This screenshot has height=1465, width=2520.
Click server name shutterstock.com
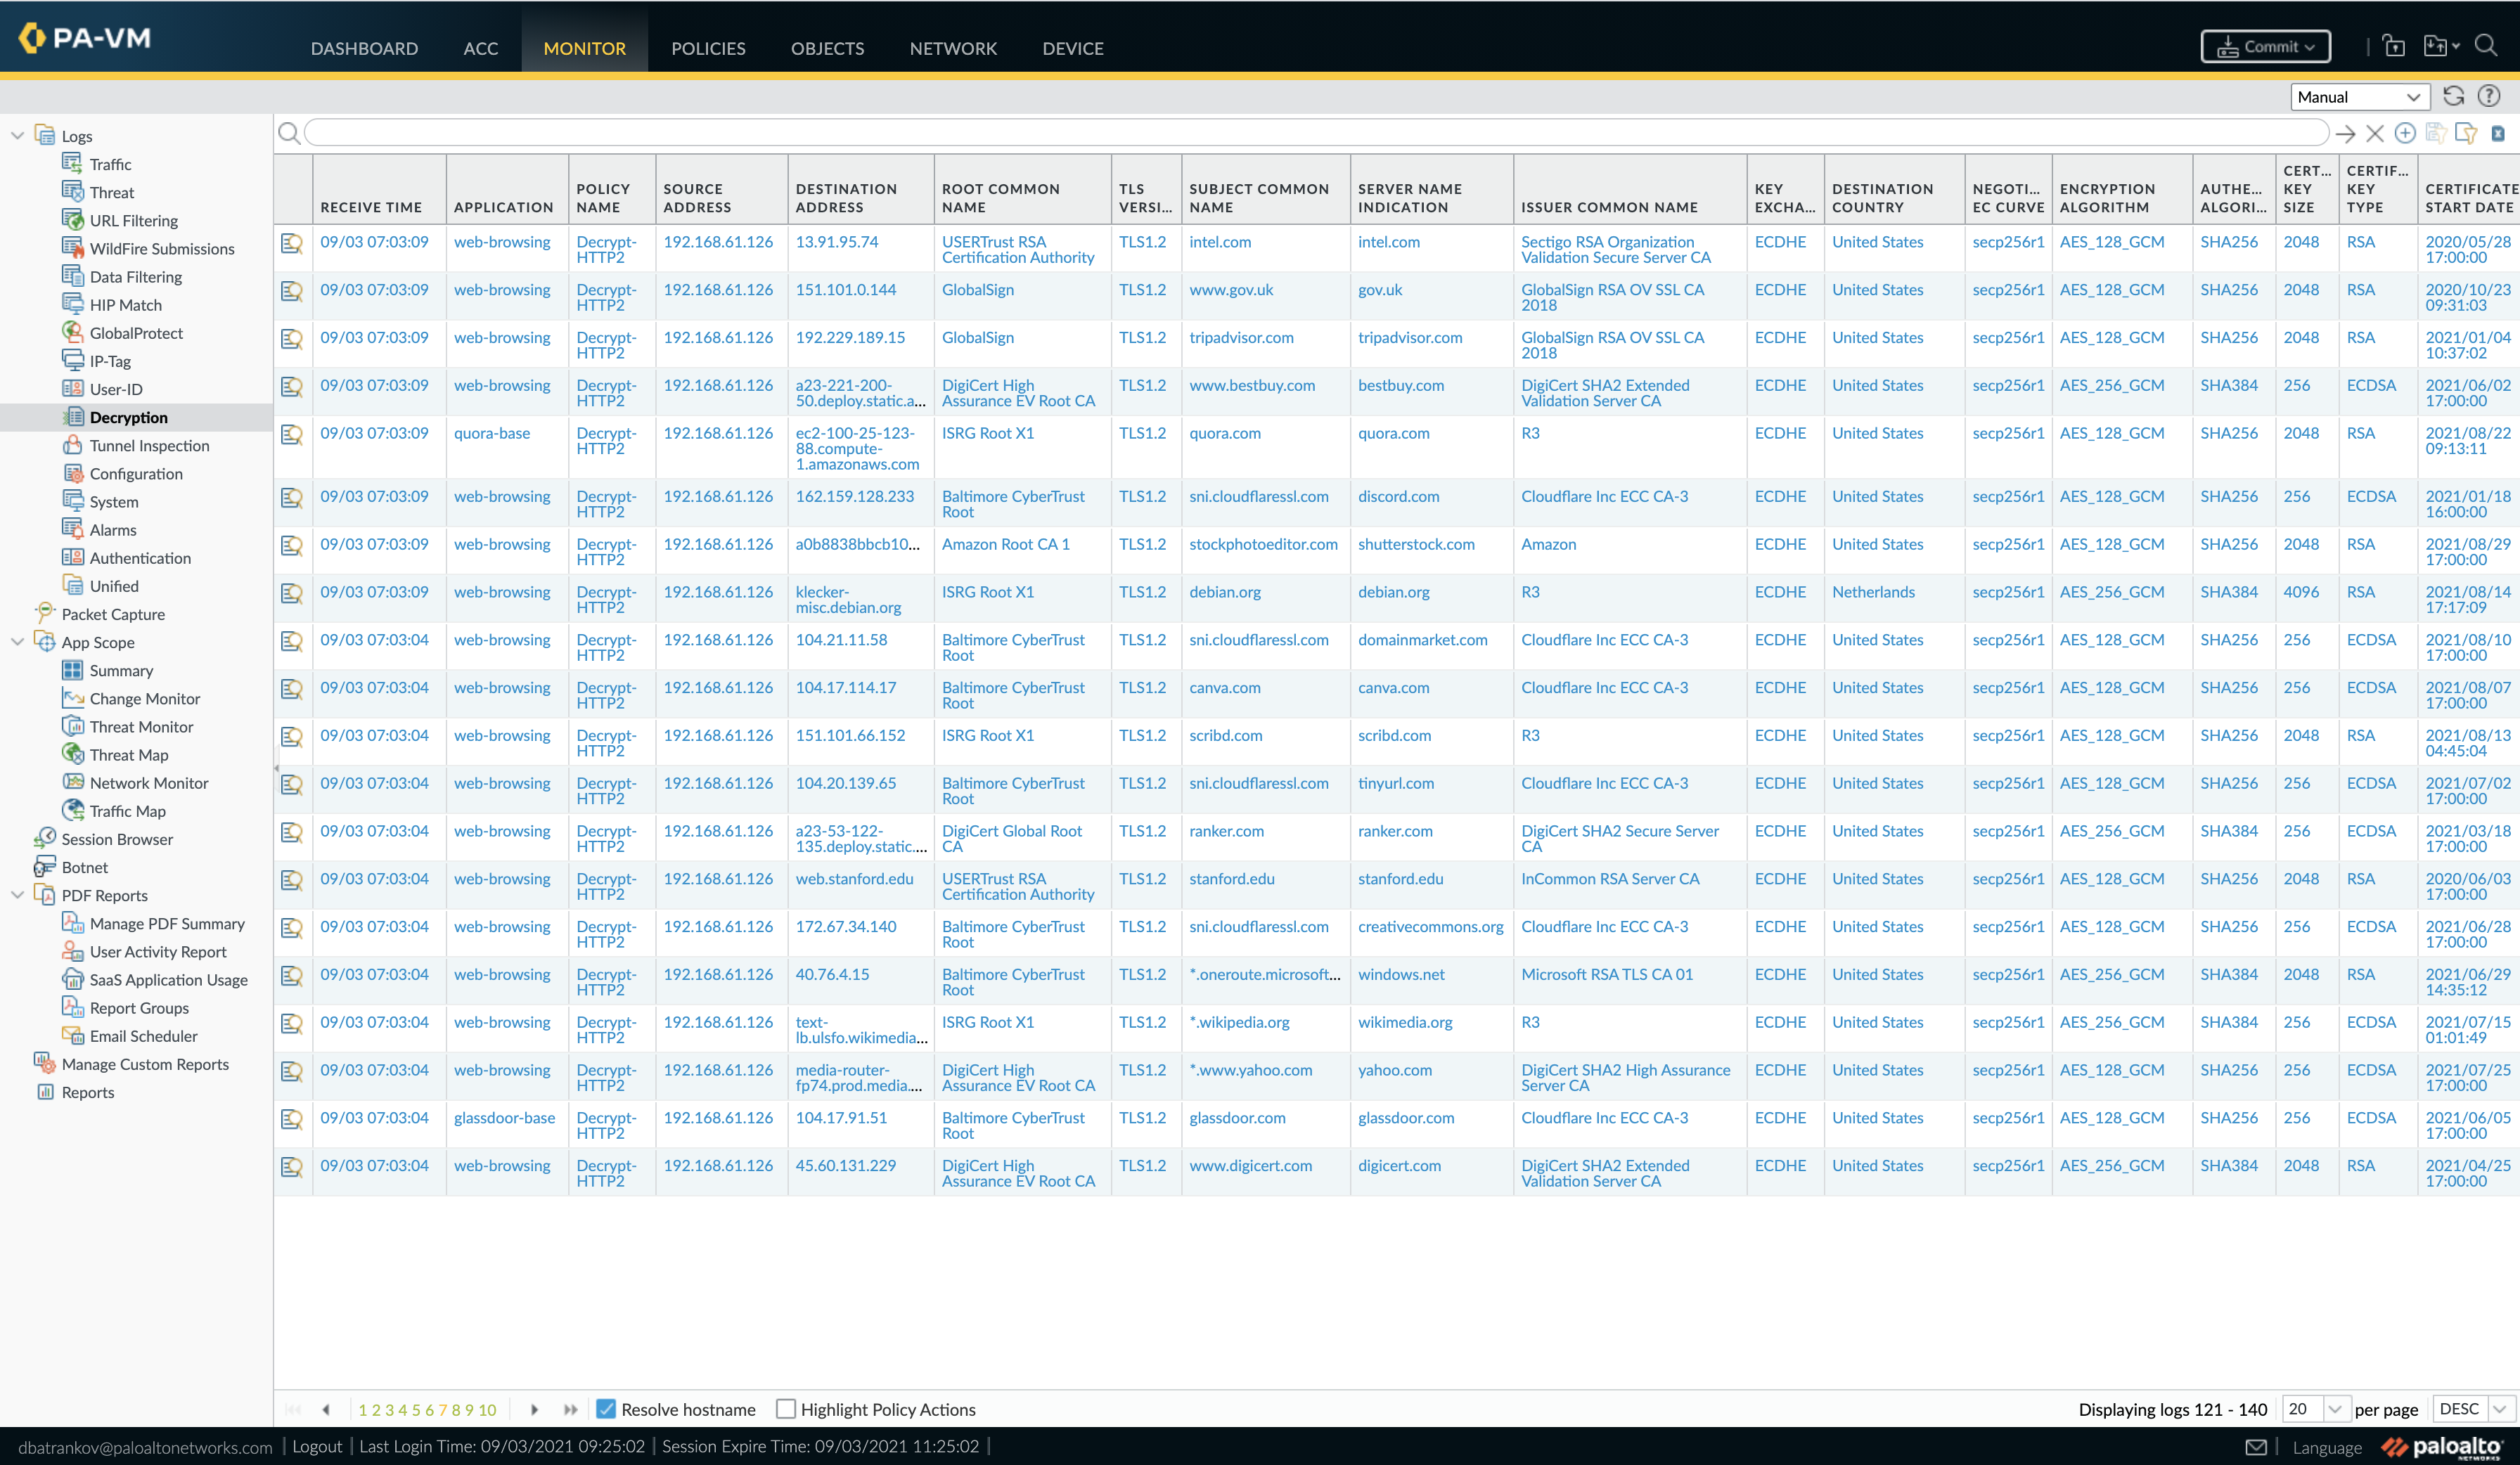click(x=1416, y=544)
